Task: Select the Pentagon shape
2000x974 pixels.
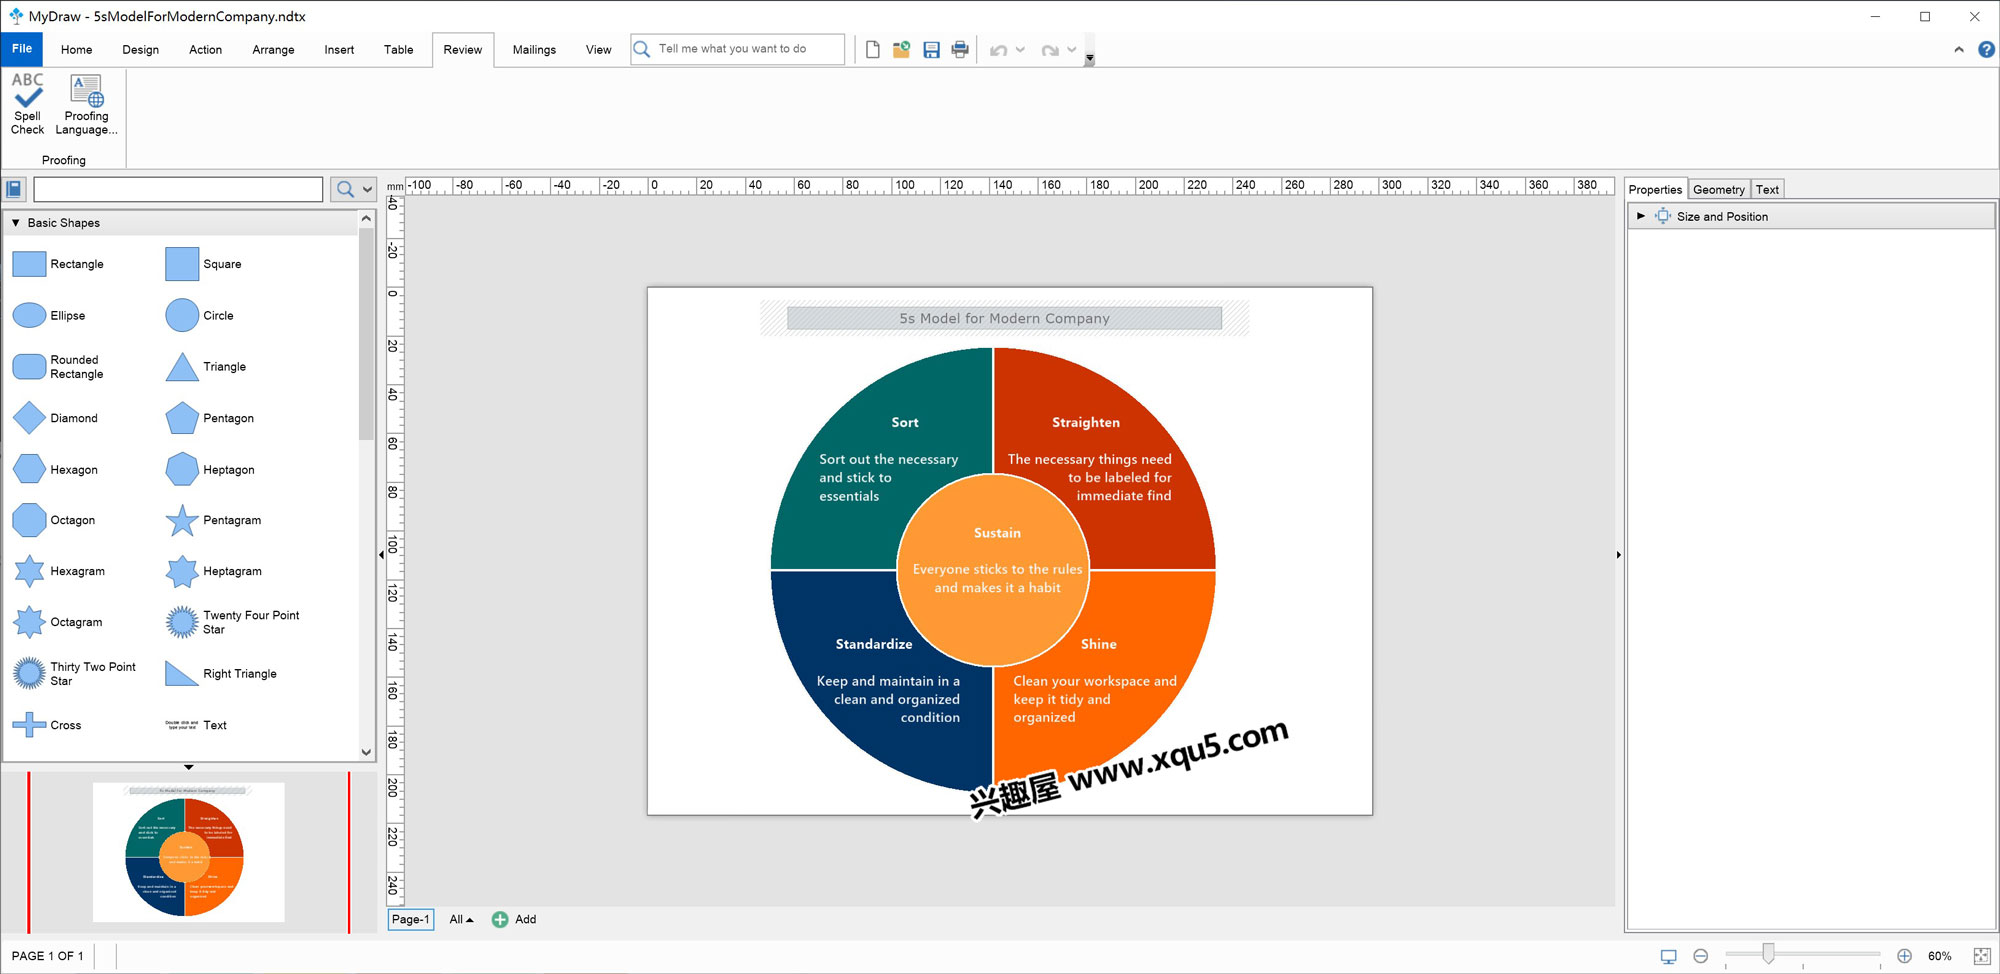Action: tap(210, 418)
